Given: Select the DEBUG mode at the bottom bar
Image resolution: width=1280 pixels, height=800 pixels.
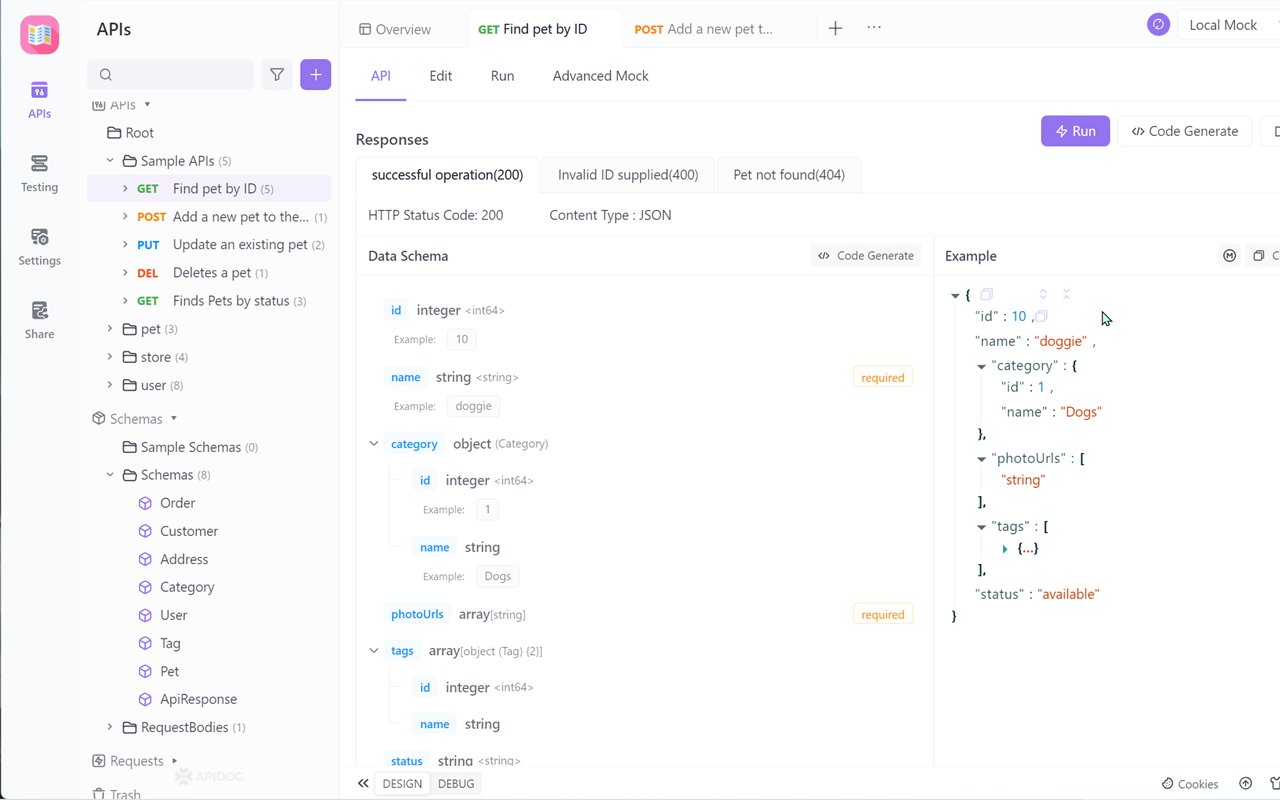Looking at the screenshot, I should [x=456, y=784].
